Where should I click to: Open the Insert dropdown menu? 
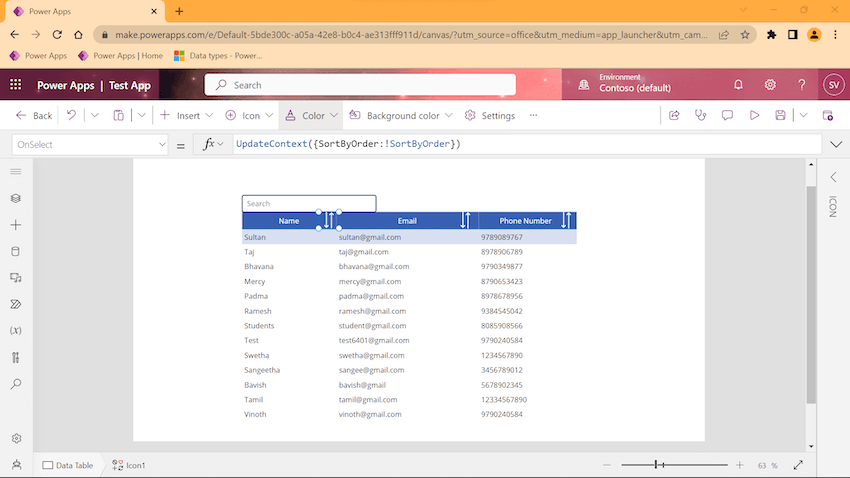click(x=186, y=115)
